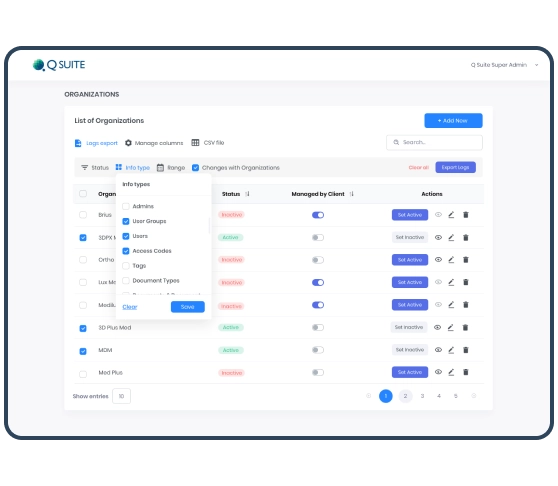Open the Info type filter dropdown
The image size is (558, 486).
(x=132, y=168)
